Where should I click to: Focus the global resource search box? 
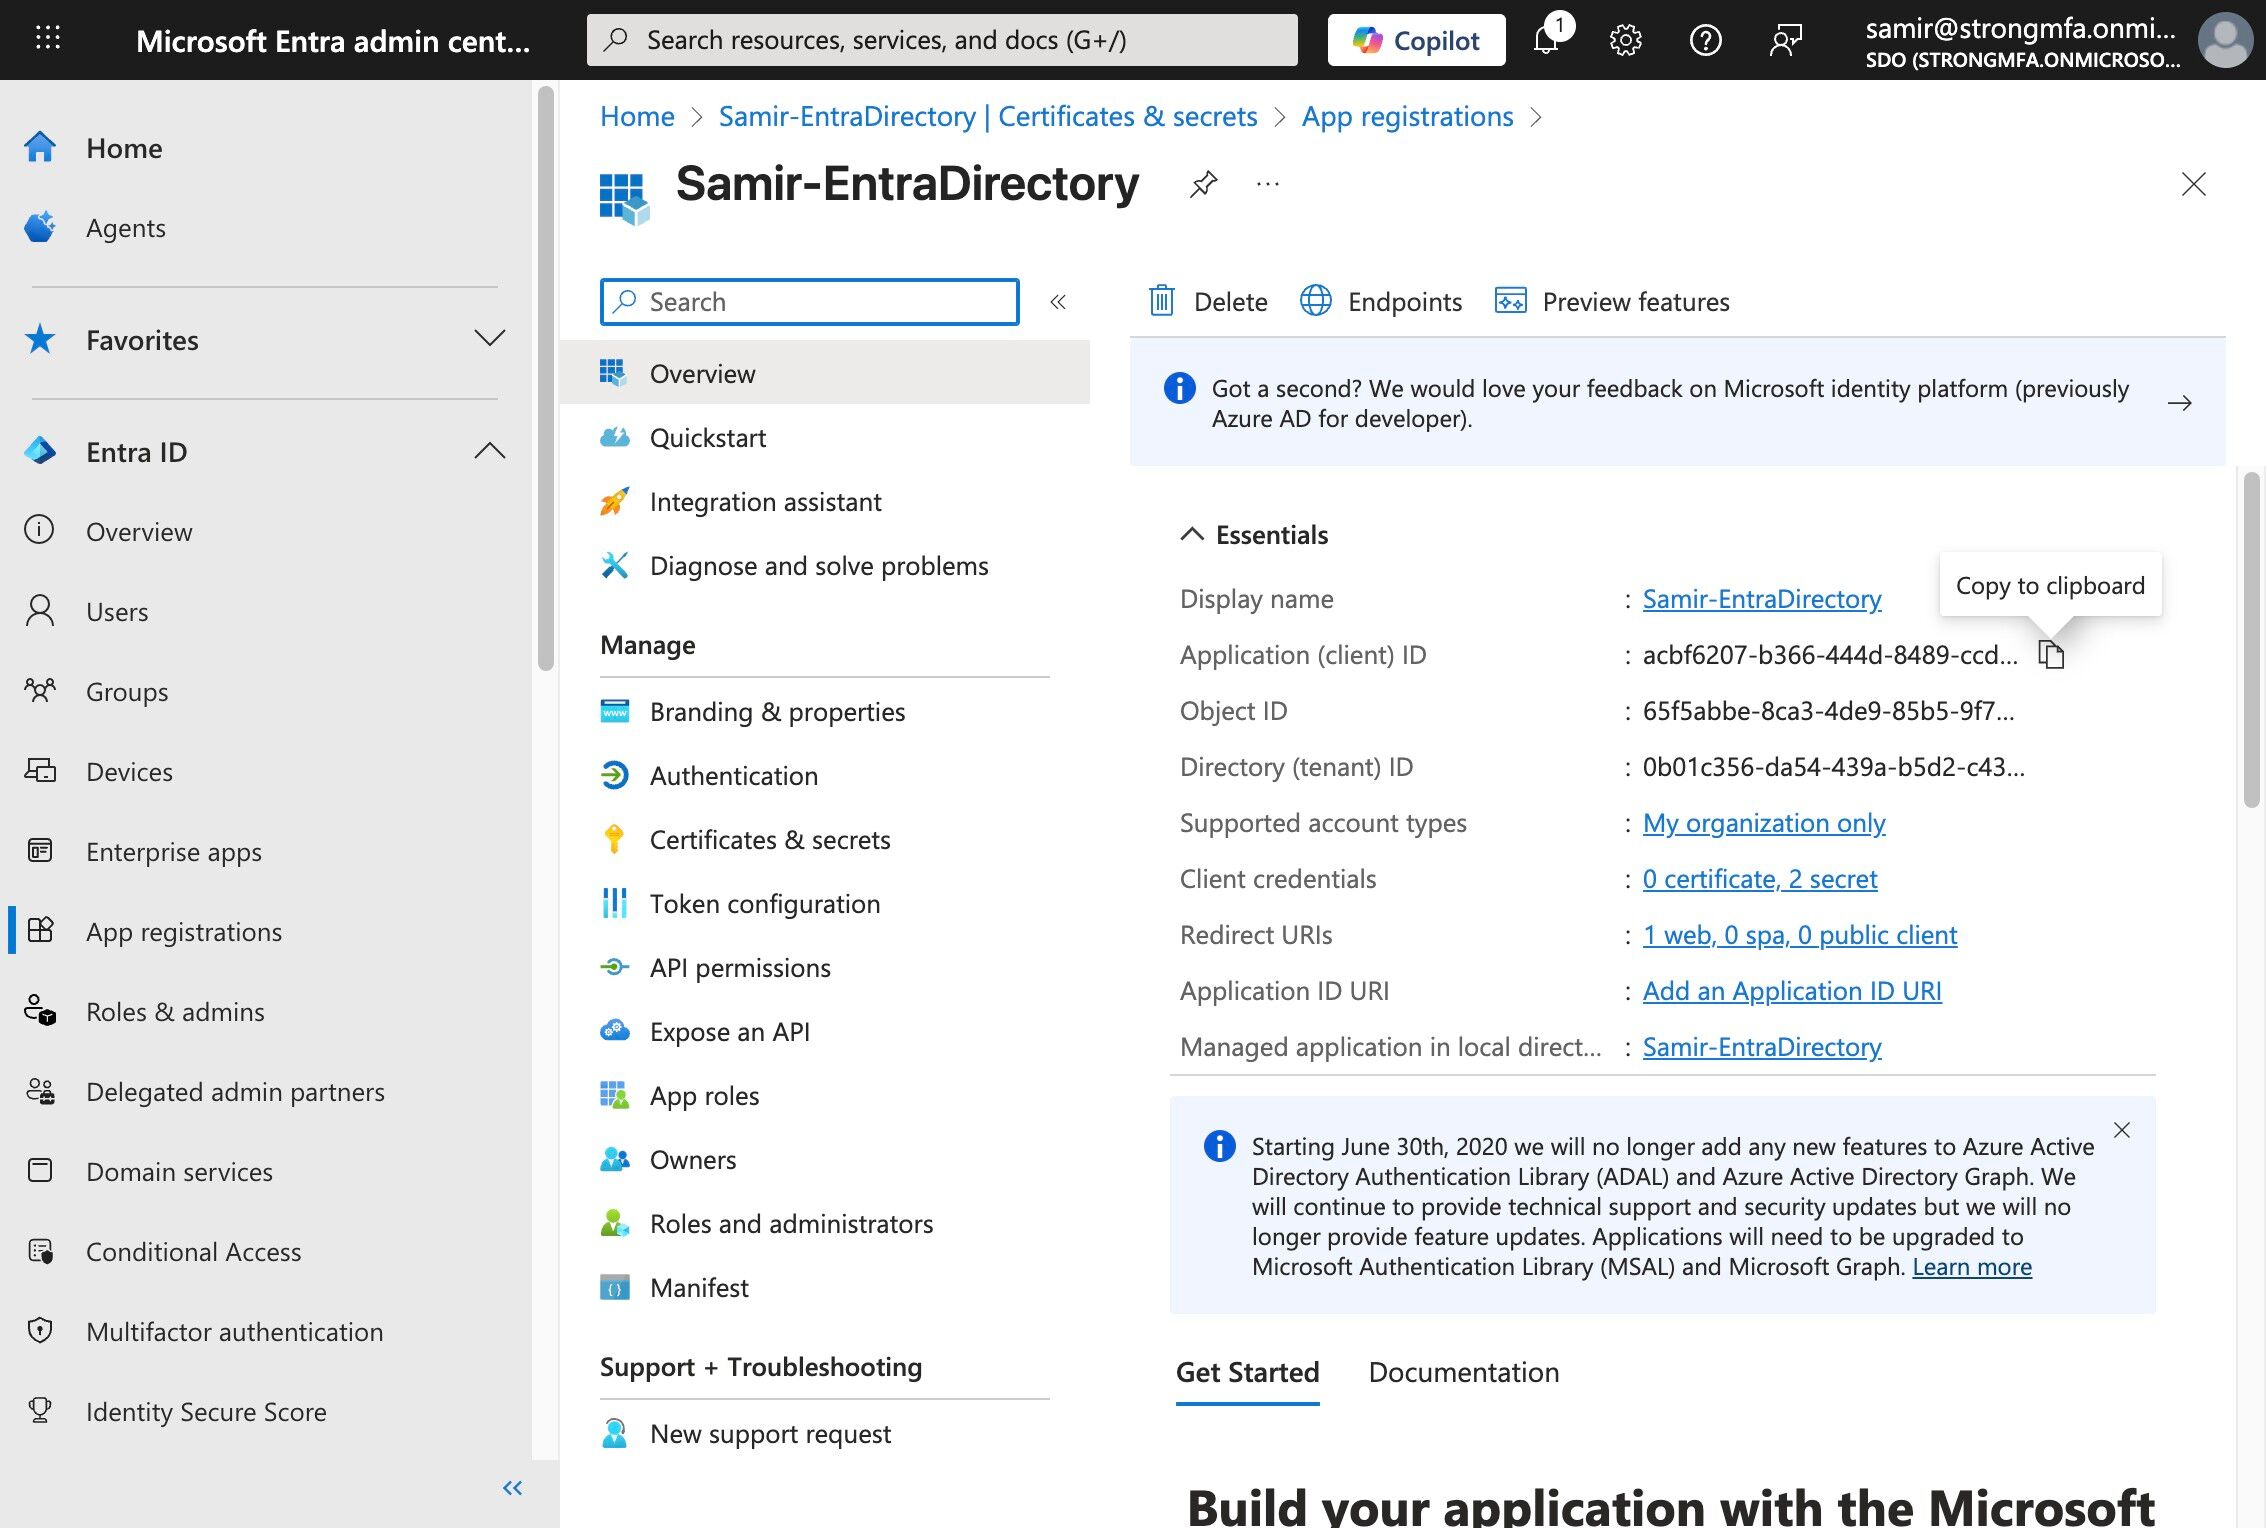pos(942,40)
